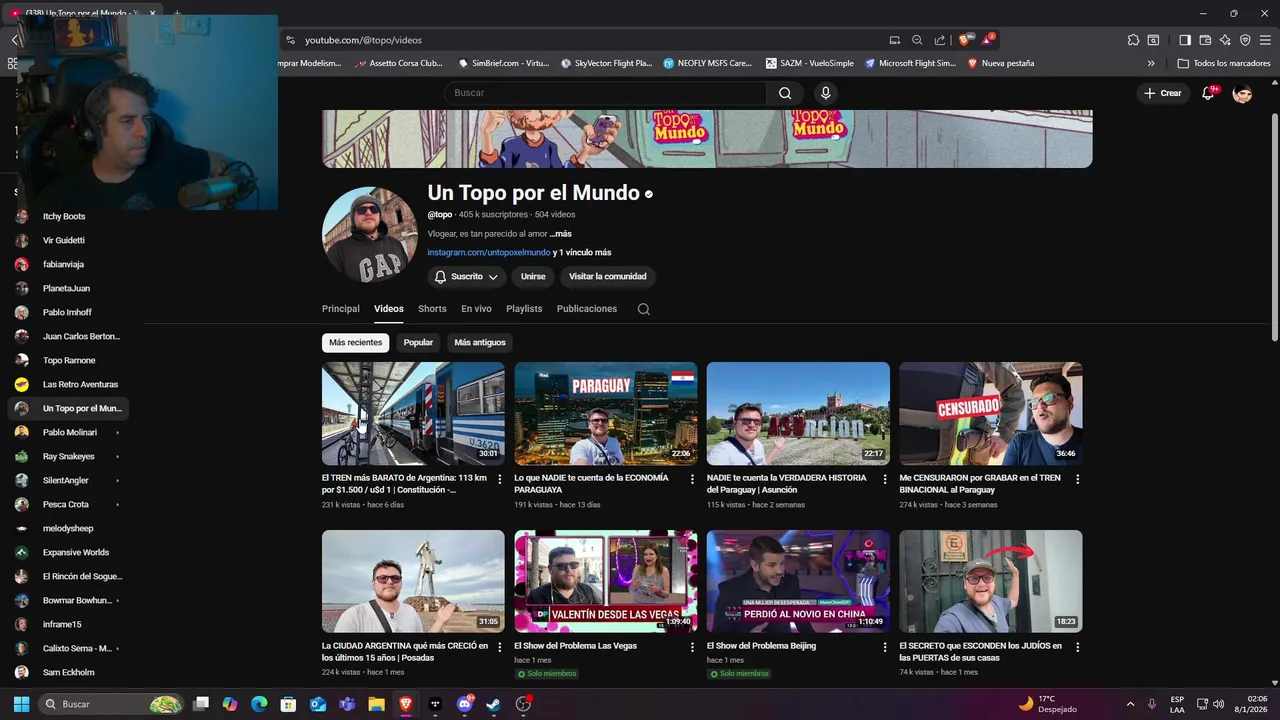Start voice search with the microphone icon
The image size is (1280, 720).
pyautogui.click(x=825, y=93)
